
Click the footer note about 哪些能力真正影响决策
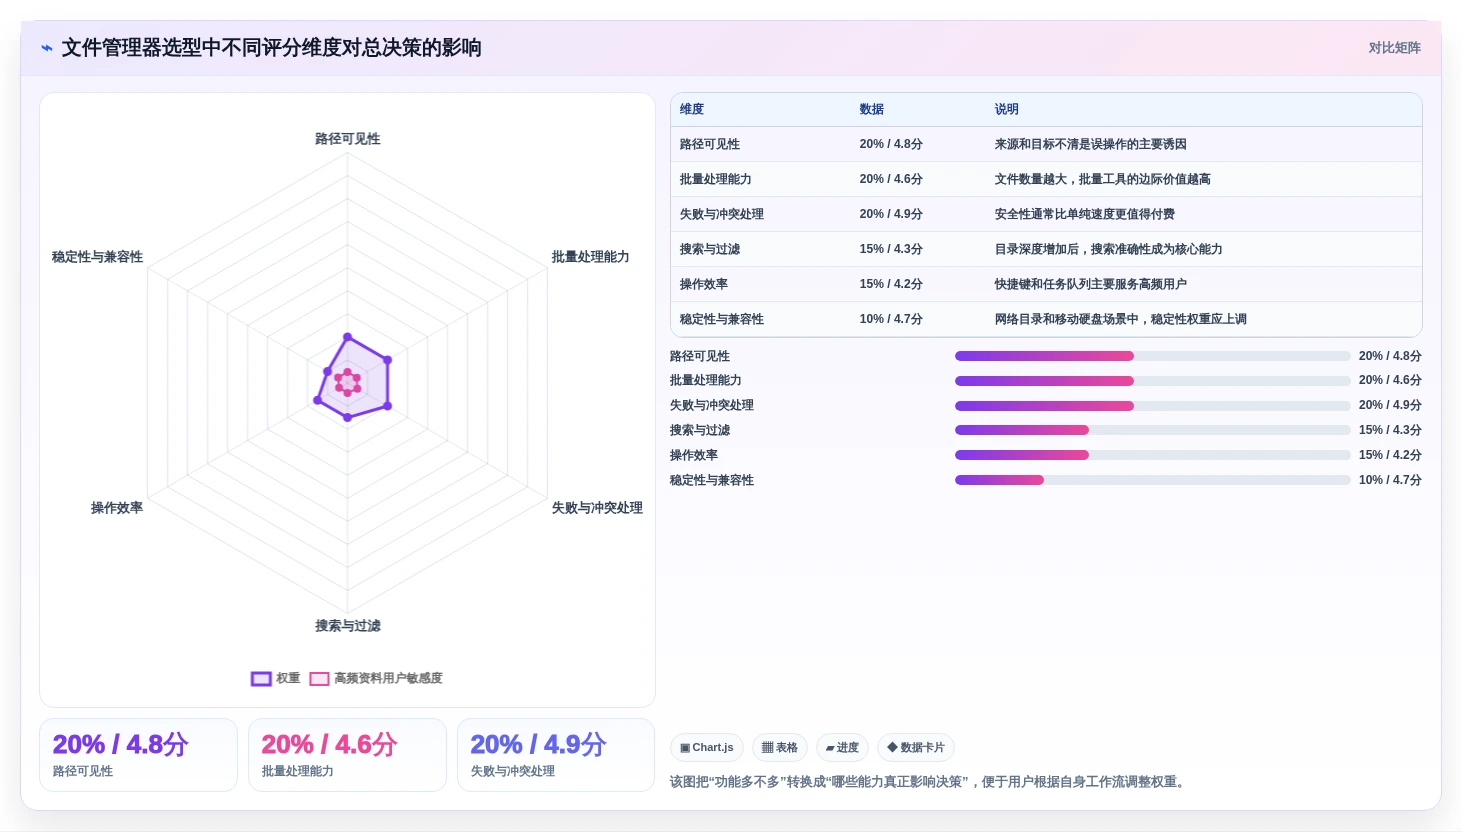point(930,782)
